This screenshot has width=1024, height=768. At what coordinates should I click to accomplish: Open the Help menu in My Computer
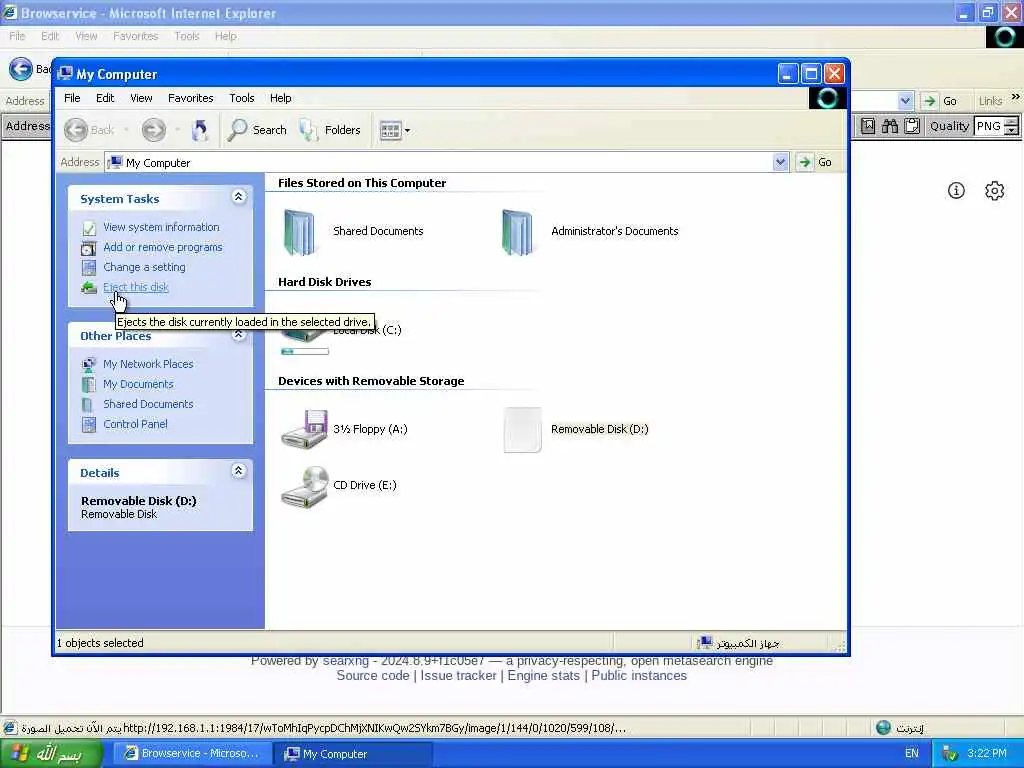pyautogui.click(x=281, y=98)
